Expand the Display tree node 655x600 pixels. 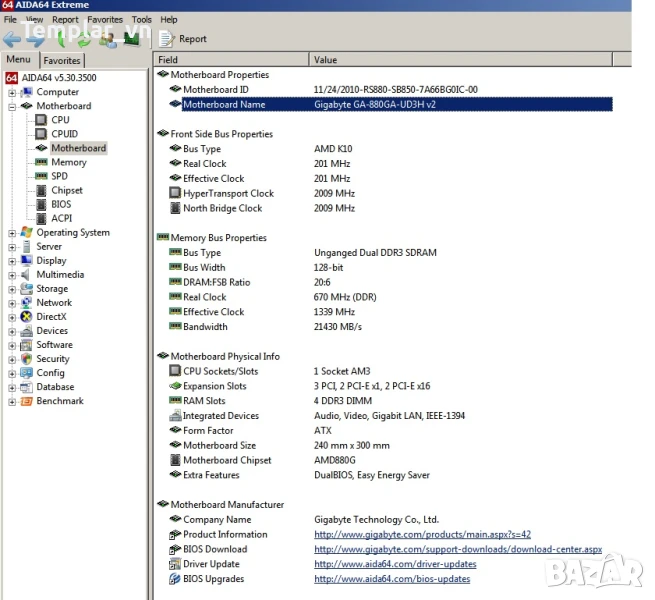point(12,261)
